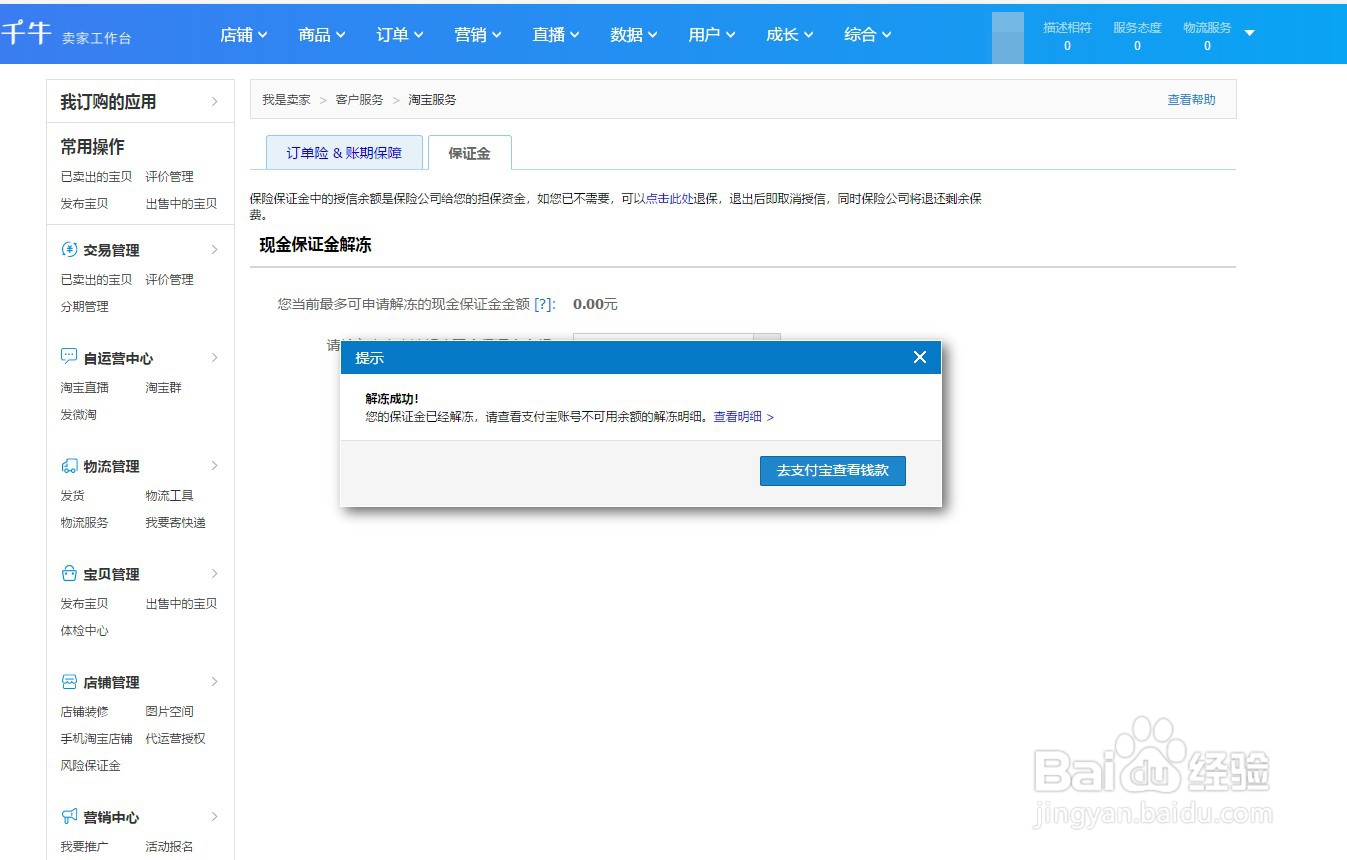Expand the 宝贝管理 section chevron
The height and width of the screenshot is (860, 1347).
(214, 574)
